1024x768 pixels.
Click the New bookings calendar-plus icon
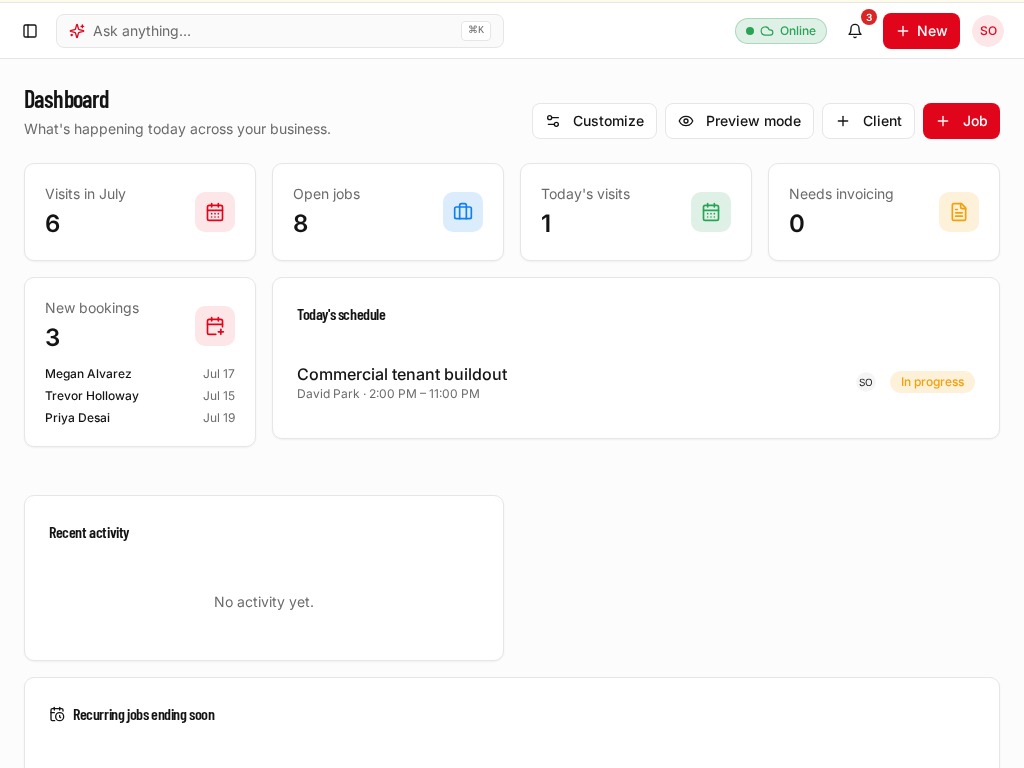click(215, 326)
